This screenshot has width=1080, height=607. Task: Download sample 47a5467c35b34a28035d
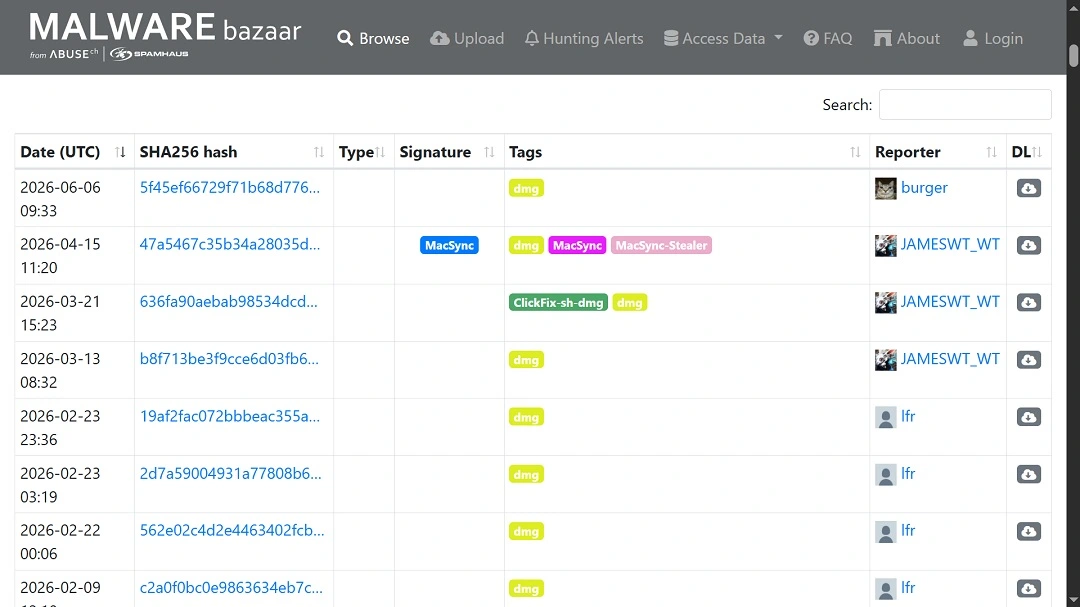(1028, 245)
